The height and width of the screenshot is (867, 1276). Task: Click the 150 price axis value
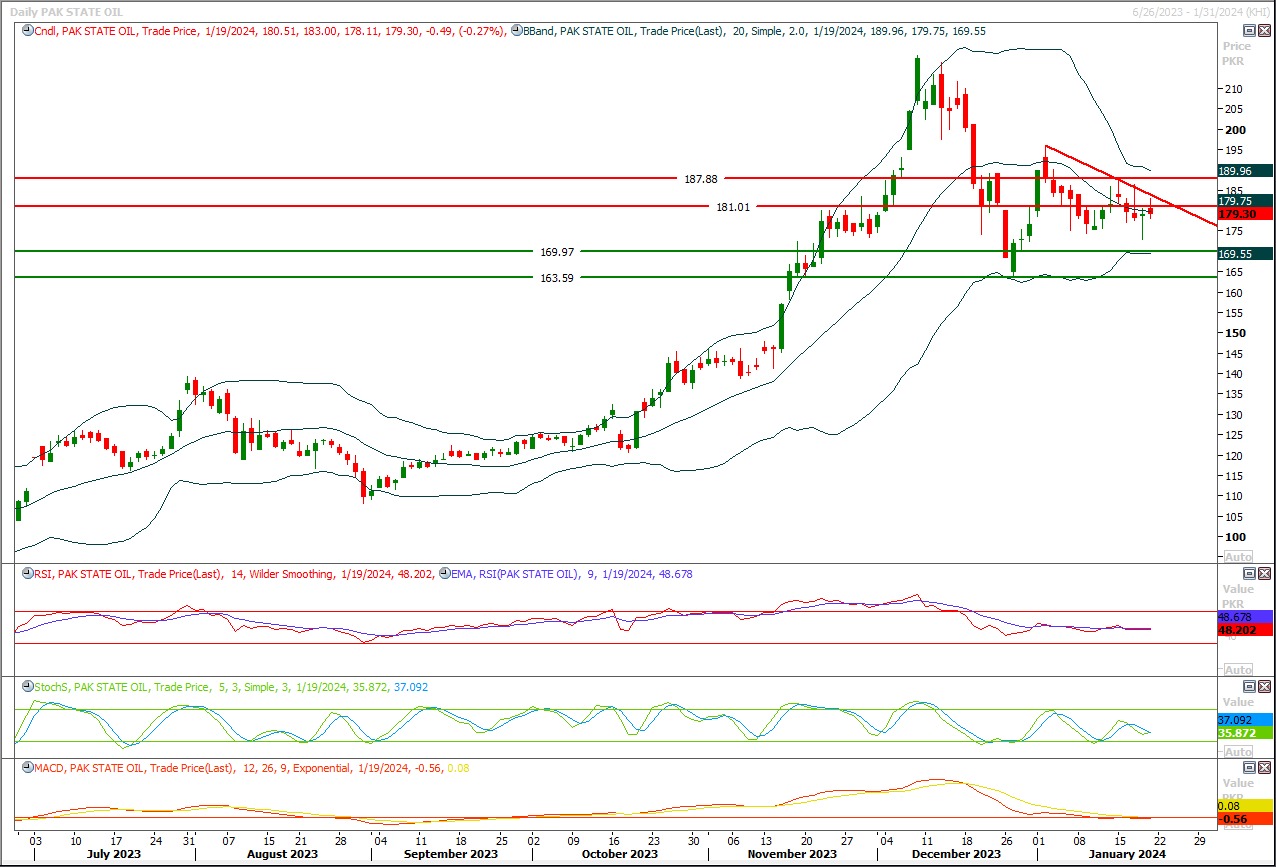click(1233, 333)
